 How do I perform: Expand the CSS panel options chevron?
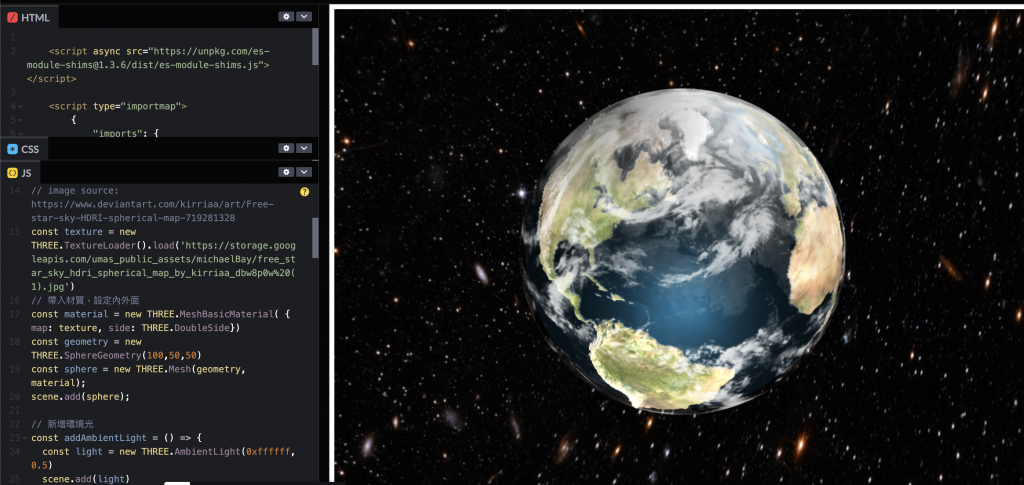(304, 149)
